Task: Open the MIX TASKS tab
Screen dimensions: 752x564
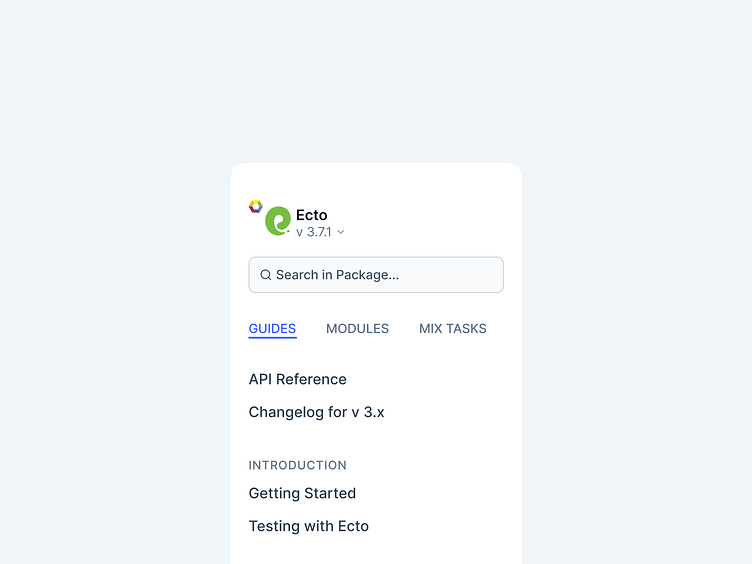Action: [453, 328]
